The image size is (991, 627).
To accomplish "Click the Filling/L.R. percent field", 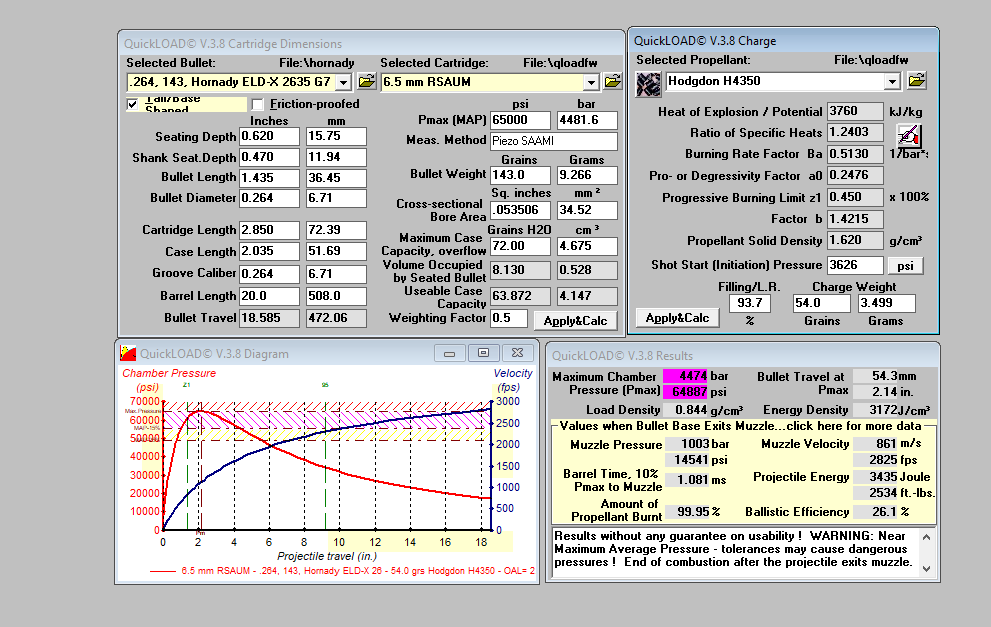I will 750,303.
